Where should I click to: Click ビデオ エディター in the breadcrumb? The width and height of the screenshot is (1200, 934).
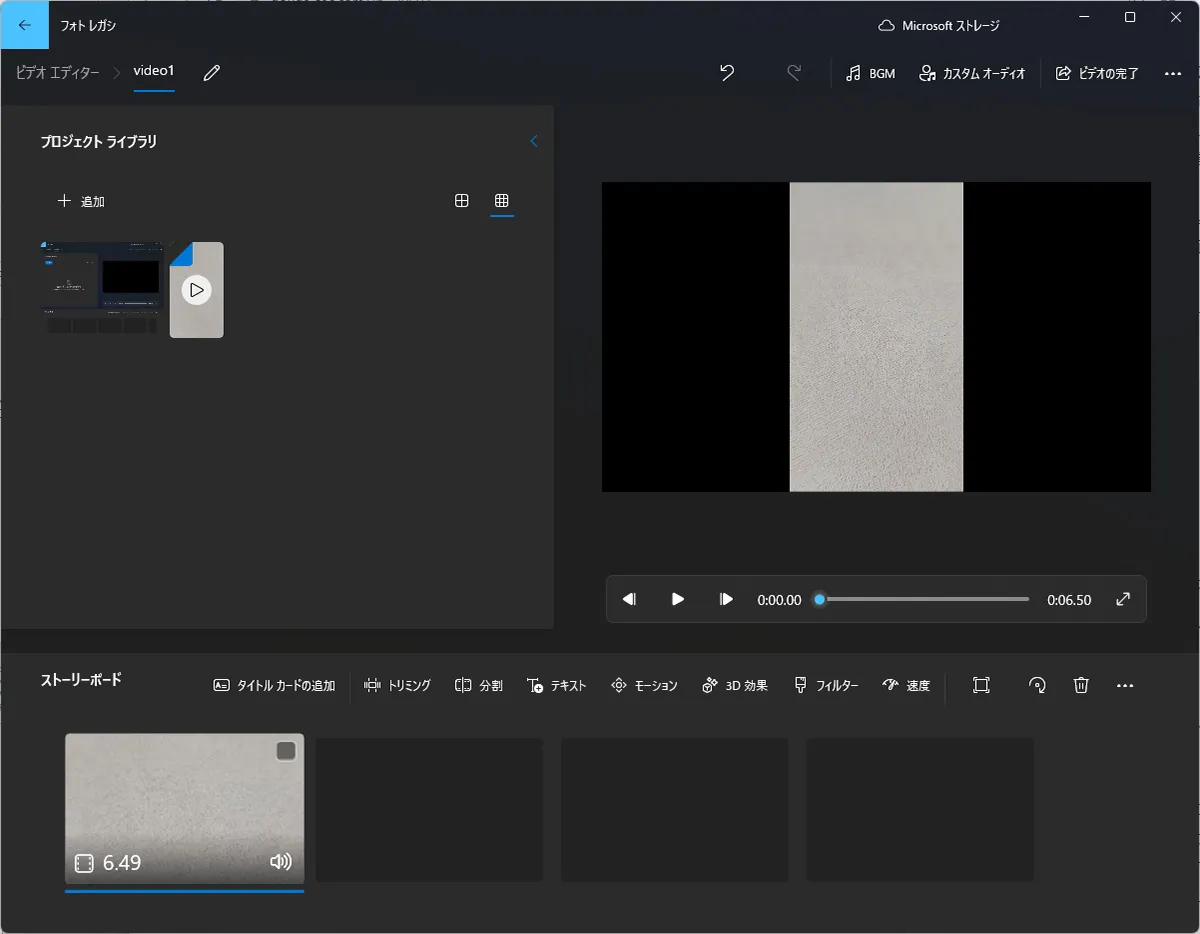57,73
